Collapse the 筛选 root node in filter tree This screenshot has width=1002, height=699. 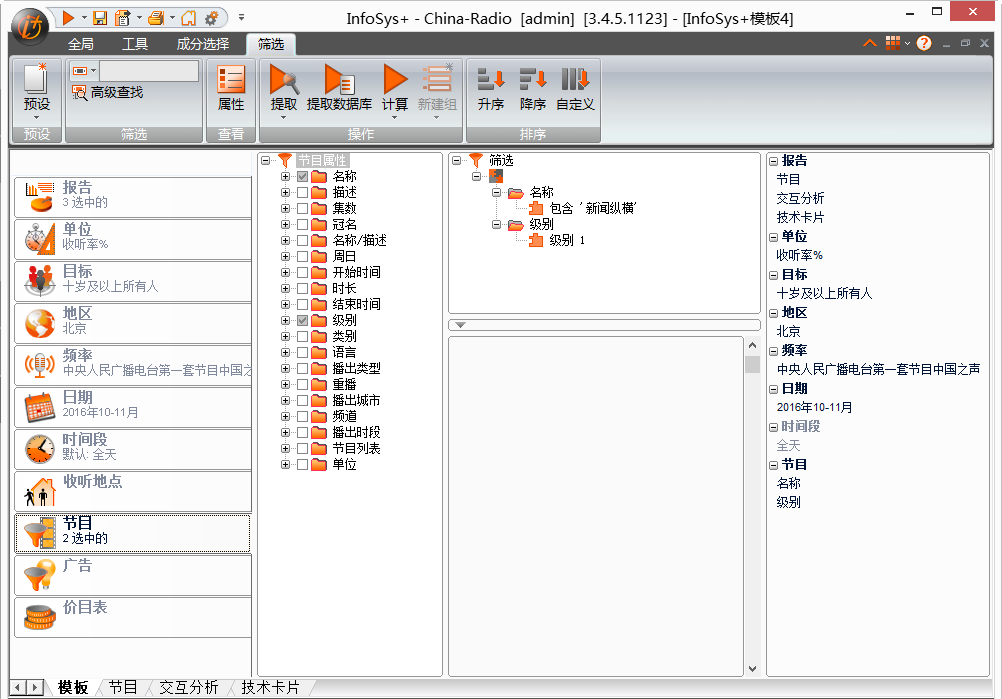click(x=456, y=160)
